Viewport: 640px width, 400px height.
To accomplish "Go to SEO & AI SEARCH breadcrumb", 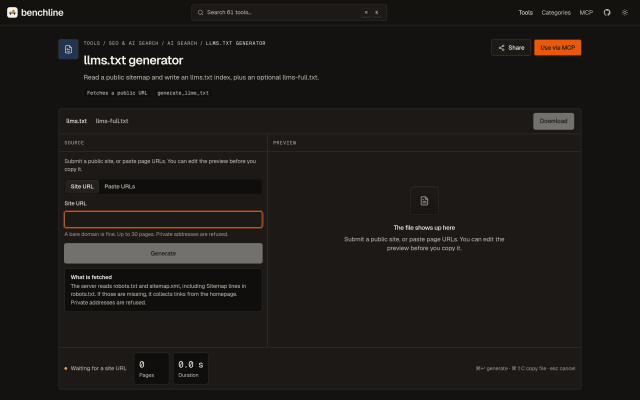I will [133, 43].
